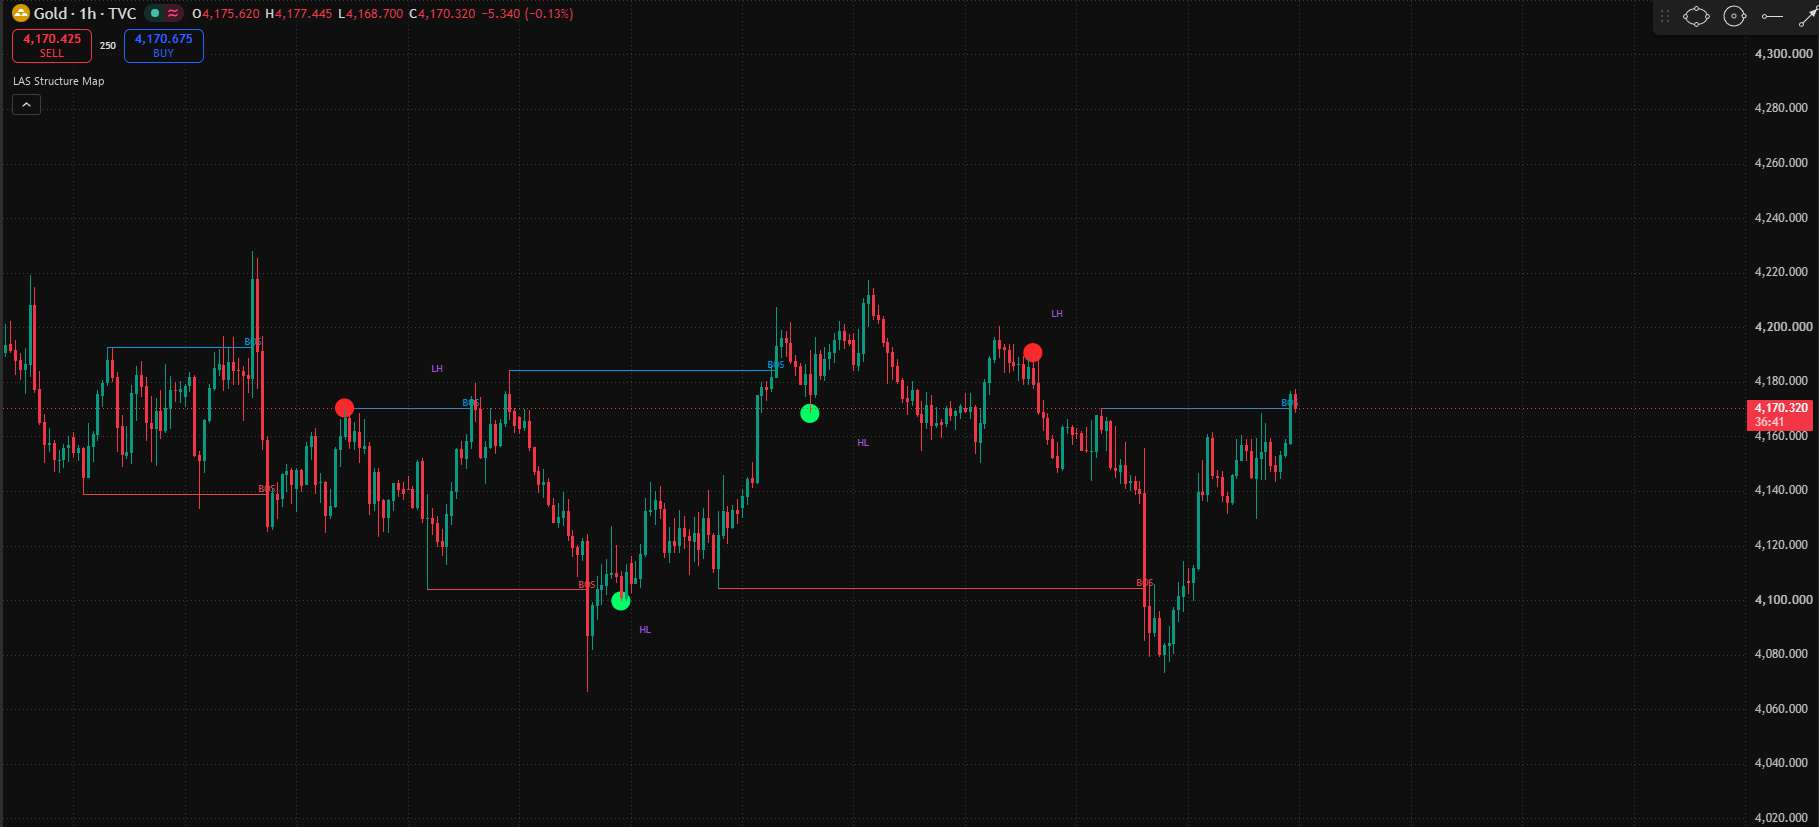Select the Ellipse drawing tool
Image resolution: width=1819 pixels, height=827 pixels.
(x=1696, y=16)
